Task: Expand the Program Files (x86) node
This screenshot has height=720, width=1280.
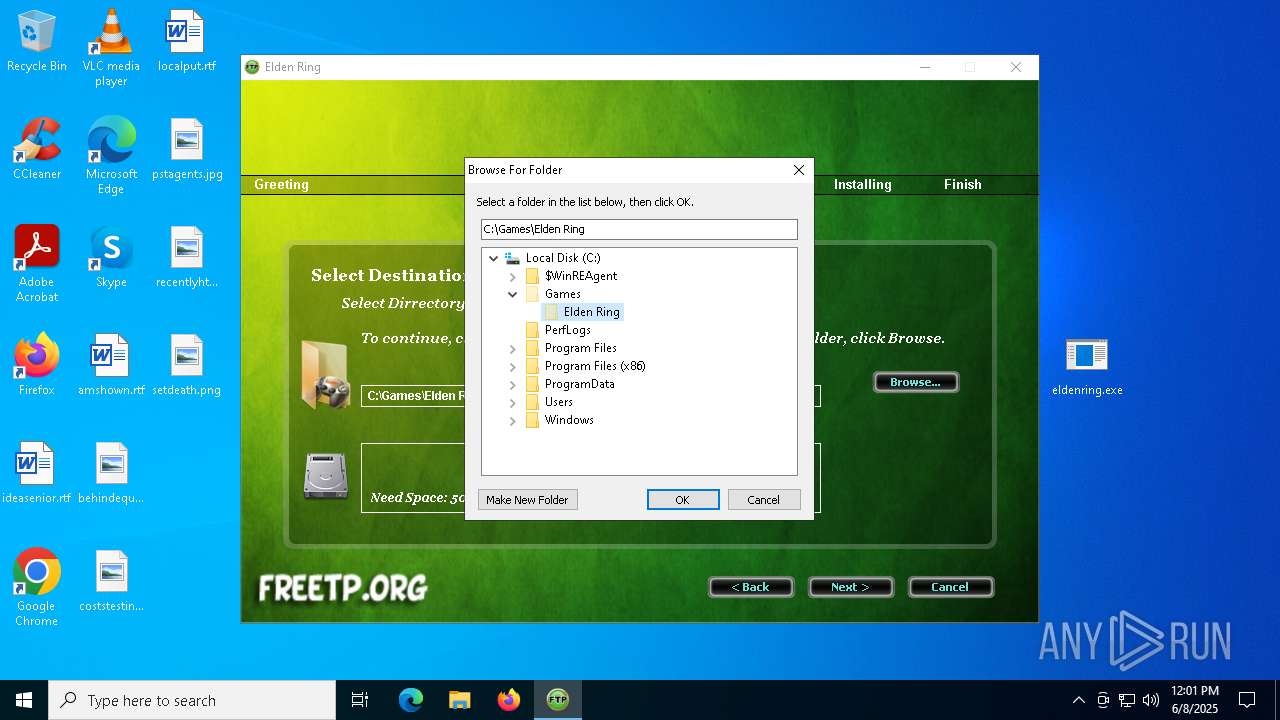Action: (513, 366)
